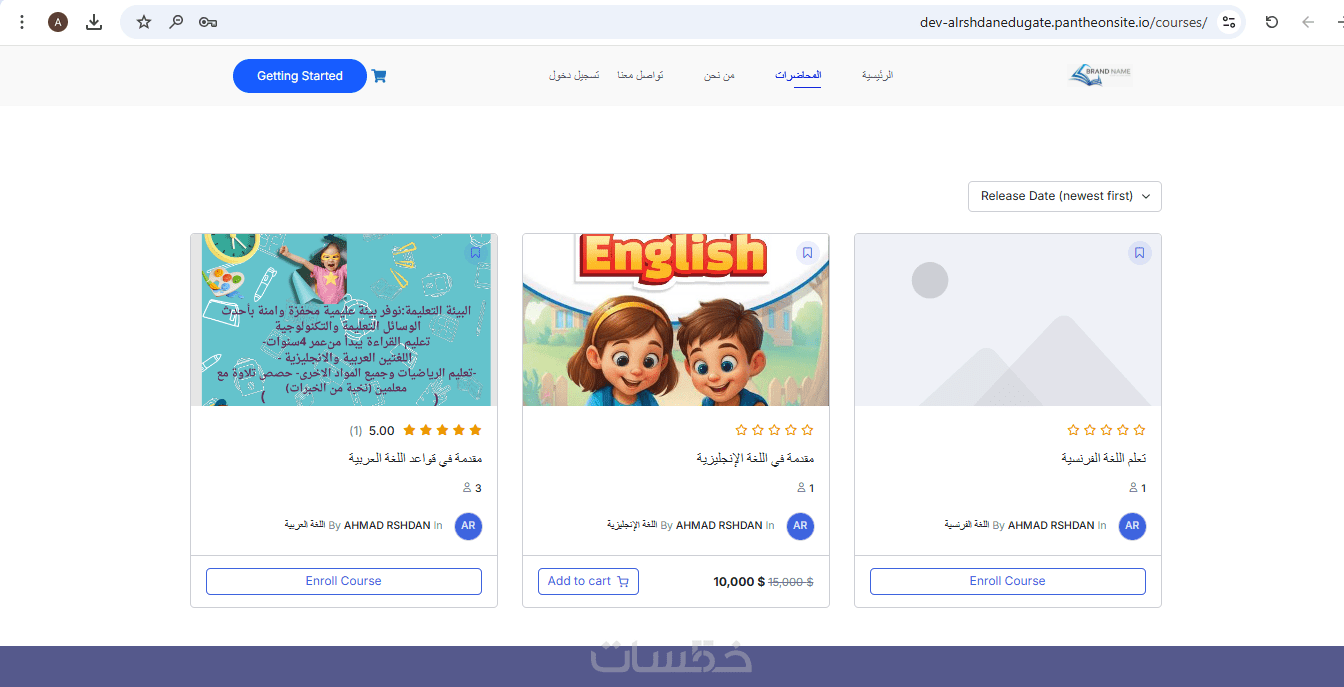Screen dimensions: 1344x687
Task: Select five-star rating on French course
Action: pos(1074,430)
